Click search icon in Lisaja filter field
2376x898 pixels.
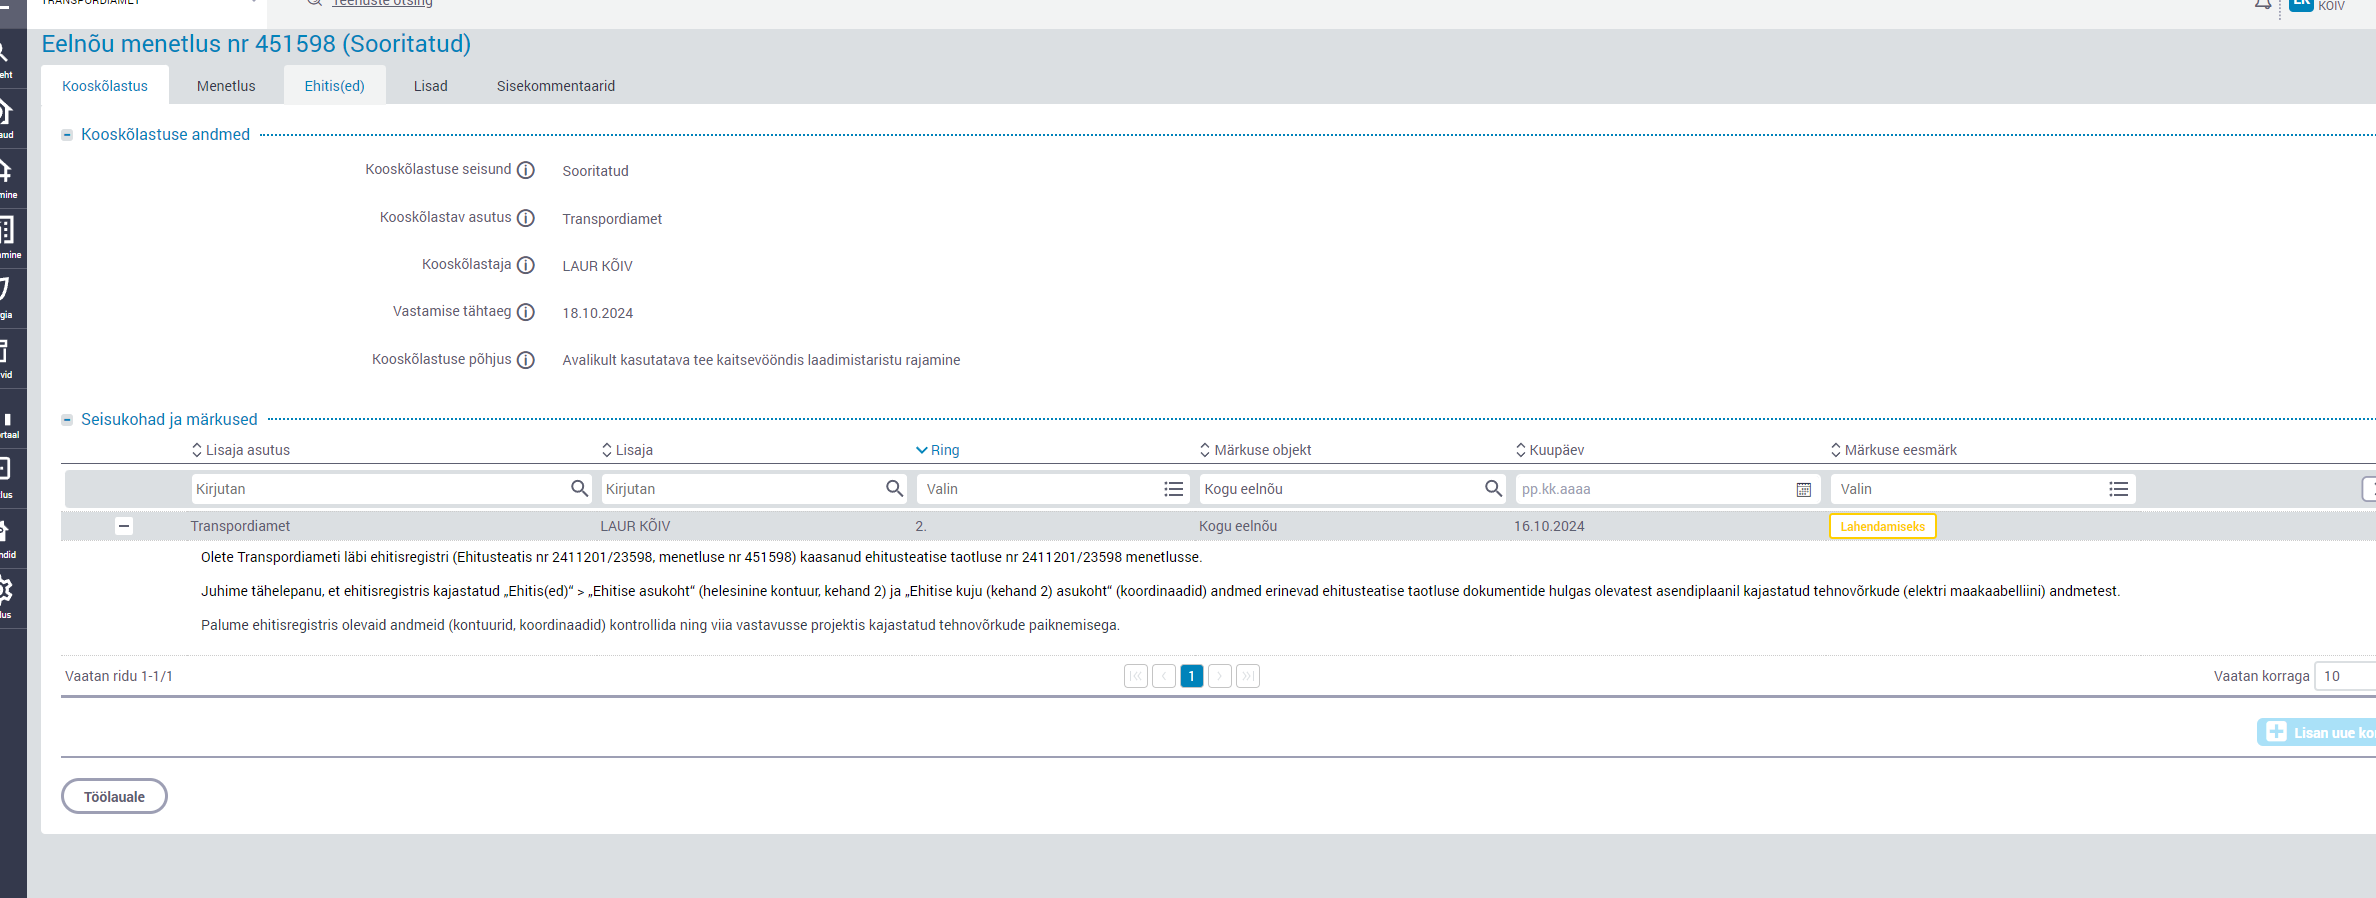coord(894,488)
